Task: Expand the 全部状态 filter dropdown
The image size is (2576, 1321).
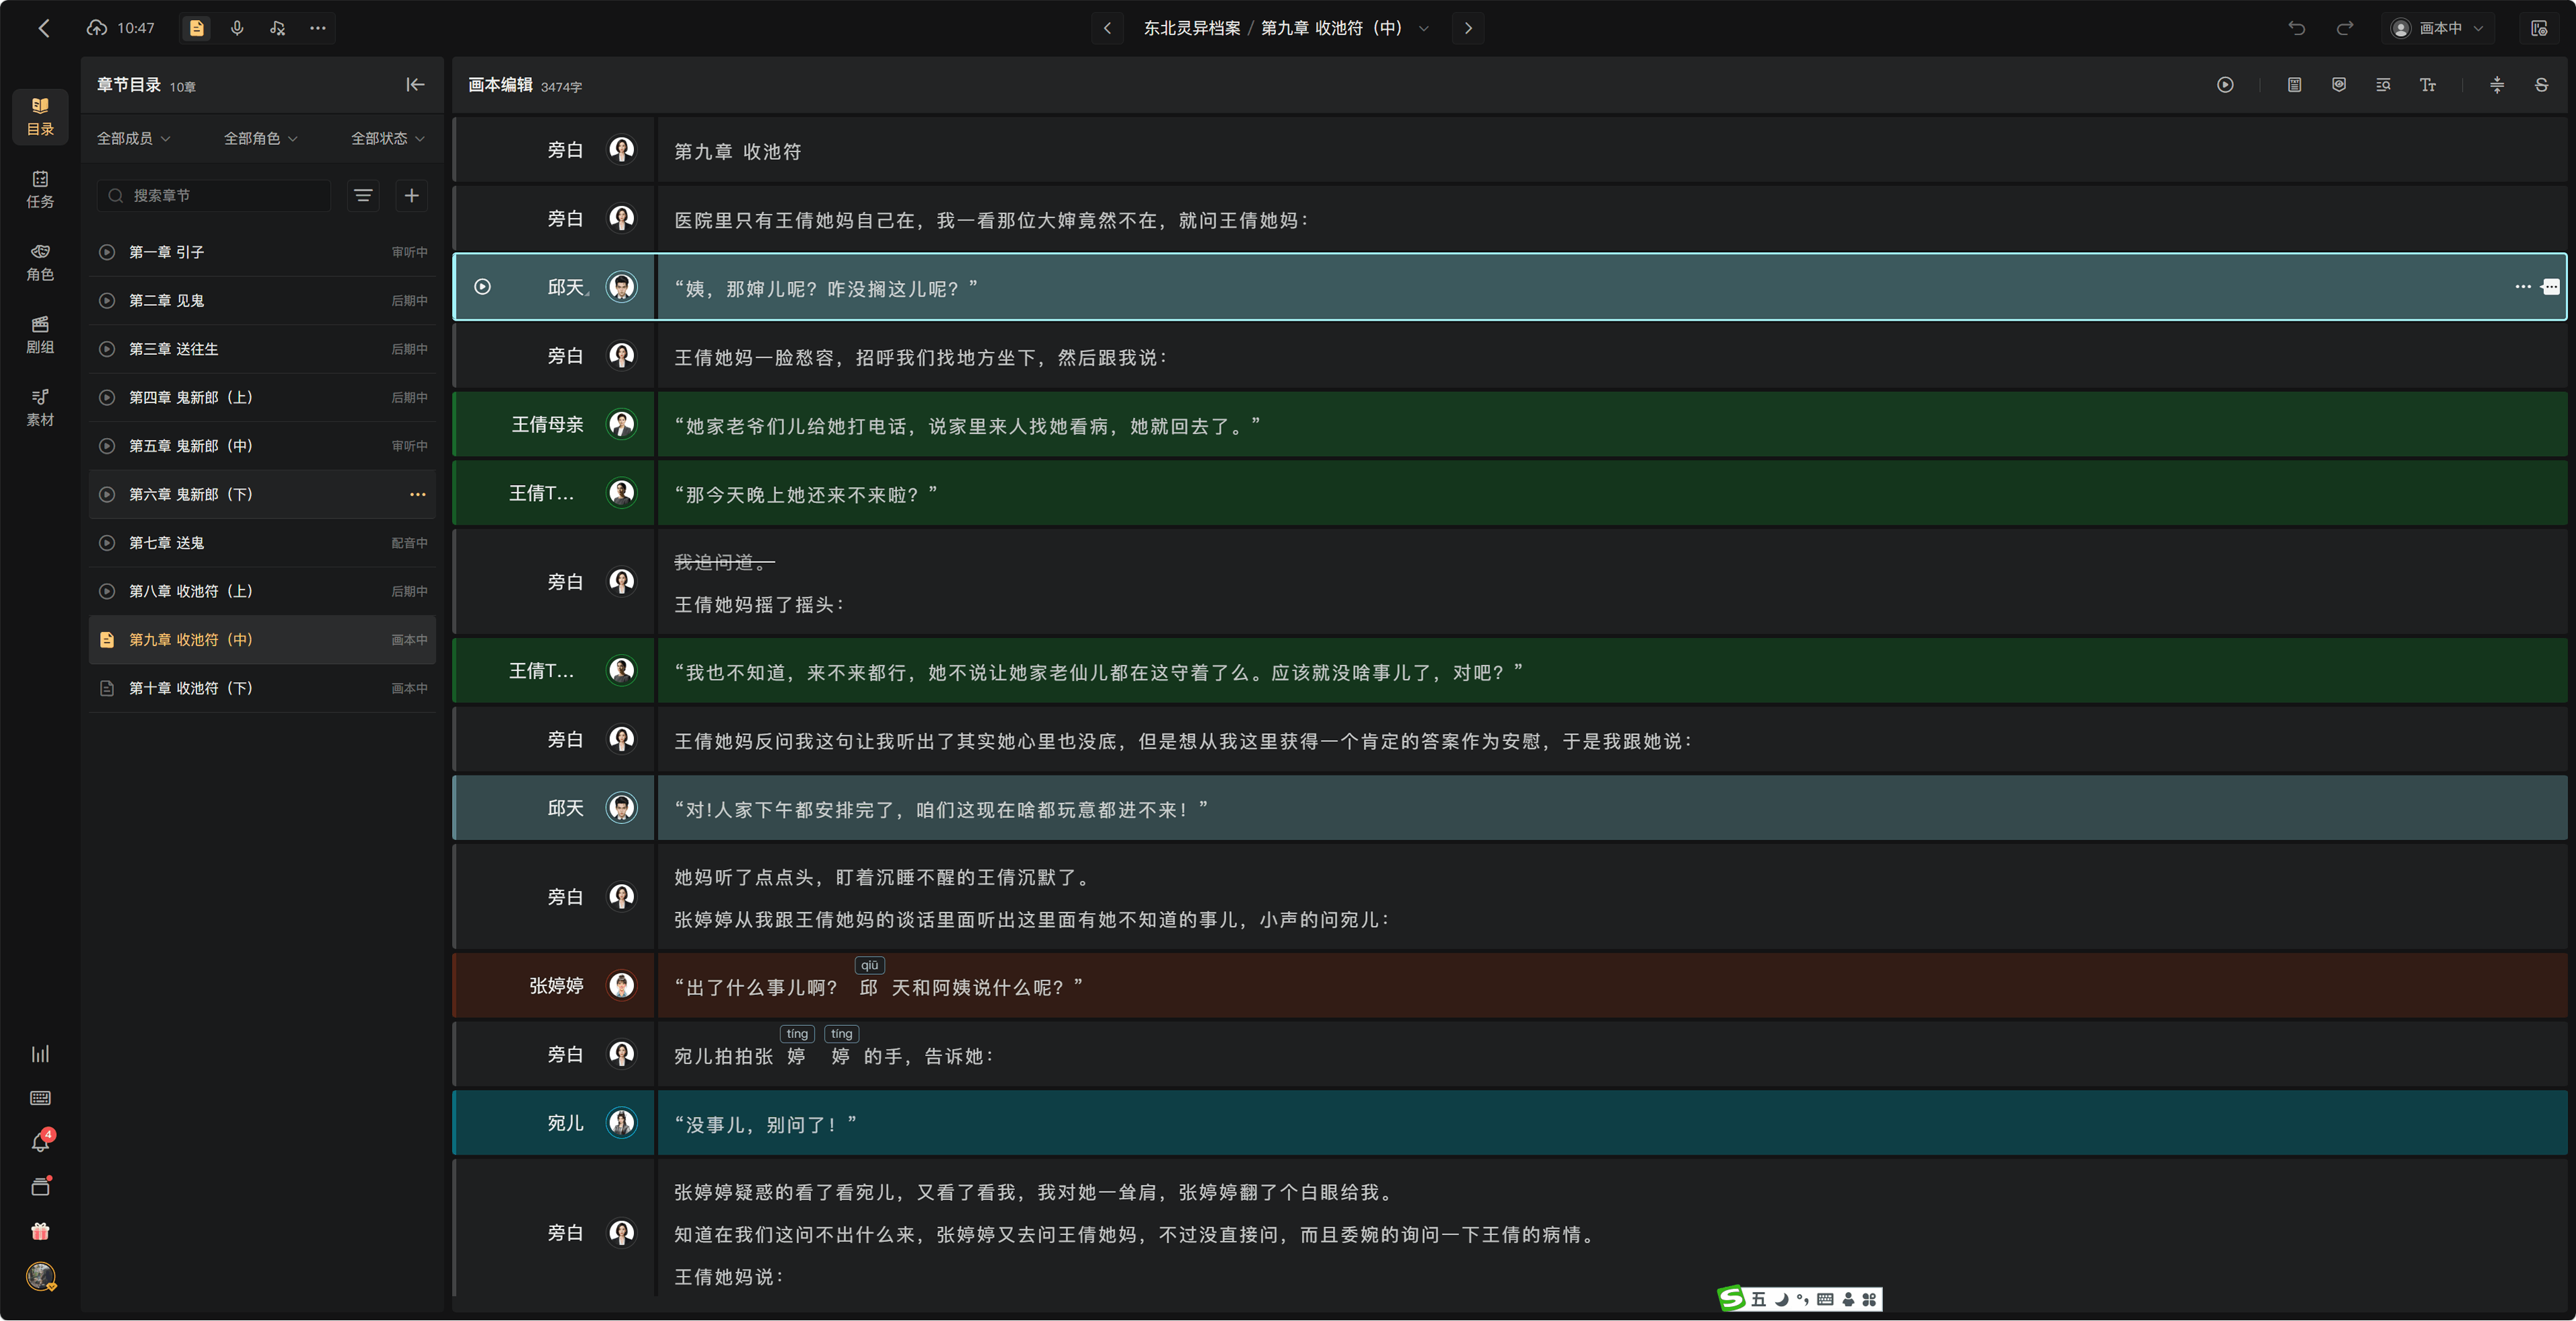Action: (x=388, y=138)
